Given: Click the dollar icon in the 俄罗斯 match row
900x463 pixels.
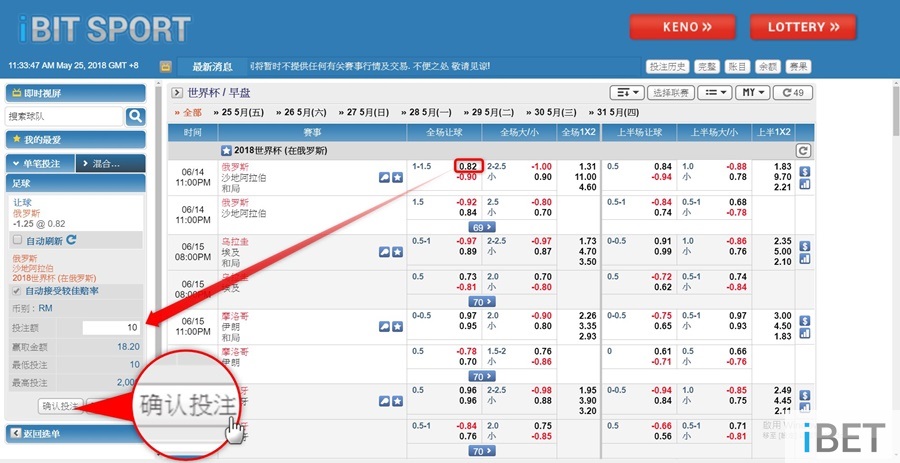Looking at the screenshot, I should [805, 172].
